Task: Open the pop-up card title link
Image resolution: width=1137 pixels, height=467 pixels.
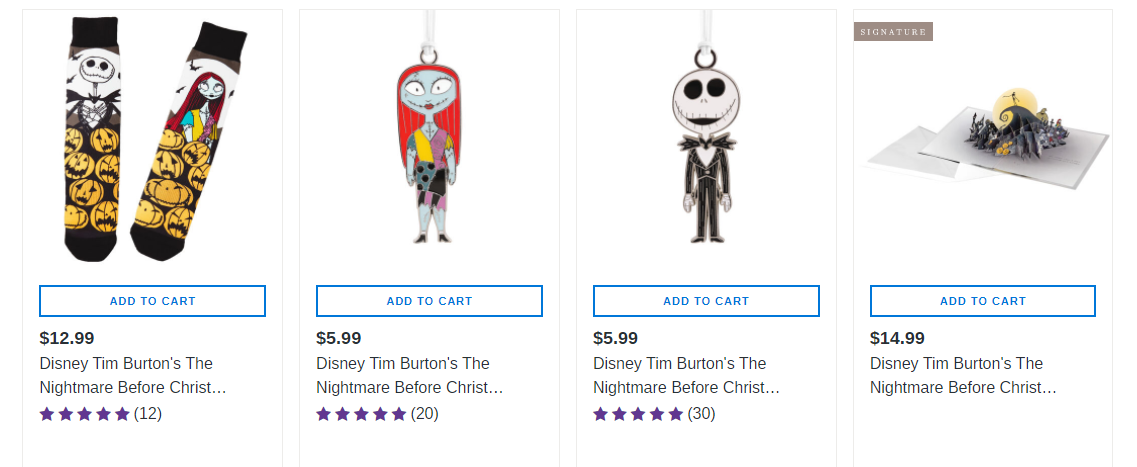Action: [x=964, y=376]
